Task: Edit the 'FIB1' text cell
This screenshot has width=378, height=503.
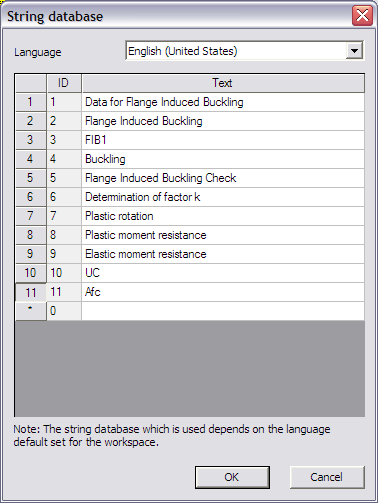Action: point(223,140)
